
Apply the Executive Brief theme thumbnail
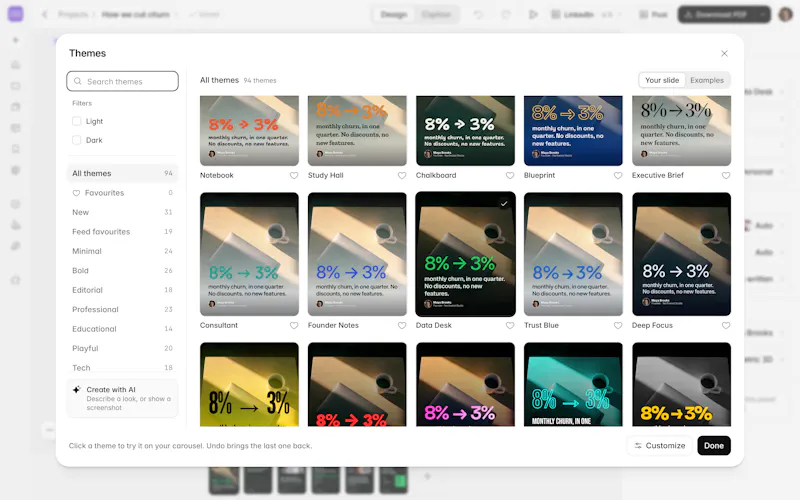pos(681,131)
